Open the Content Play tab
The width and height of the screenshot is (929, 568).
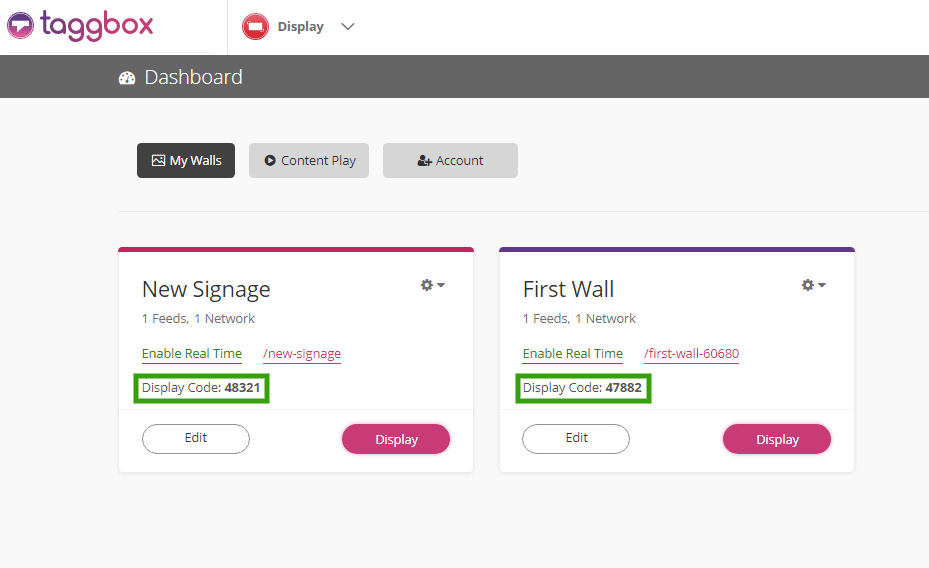[x=309, y=160]
